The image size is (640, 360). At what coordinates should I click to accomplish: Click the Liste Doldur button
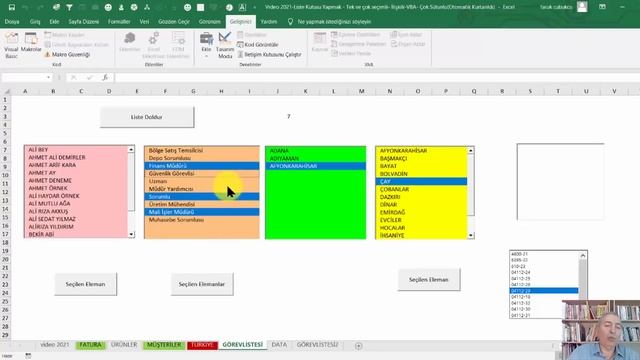[147, 117]
